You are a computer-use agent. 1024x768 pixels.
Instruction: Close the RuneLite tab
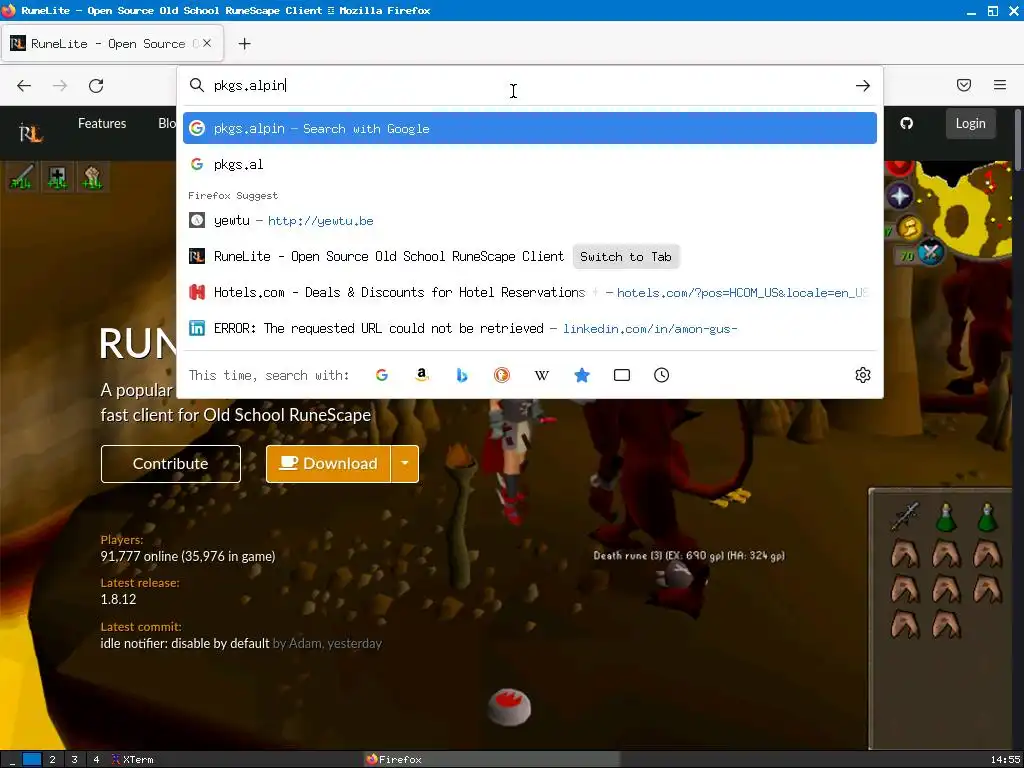coord(207,43)
